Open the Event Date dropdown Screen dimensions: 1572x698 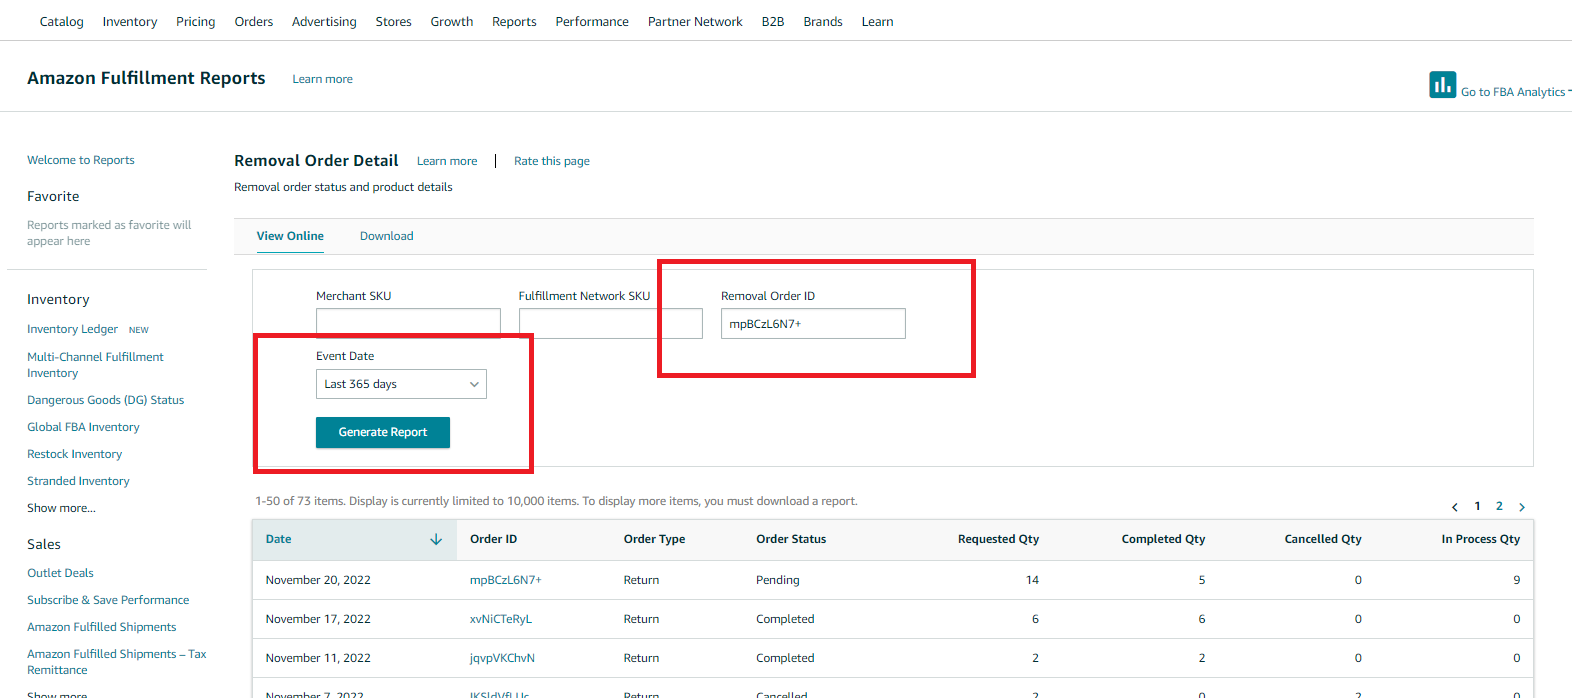(x=401, y=384)
